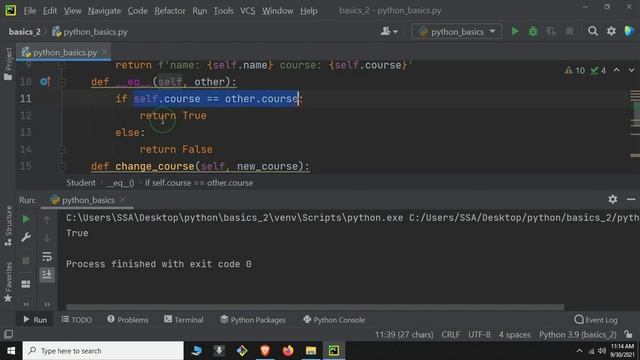Open the Code menu
The height and width of the screenshot is (360, 640).
[x=138, y=11]
